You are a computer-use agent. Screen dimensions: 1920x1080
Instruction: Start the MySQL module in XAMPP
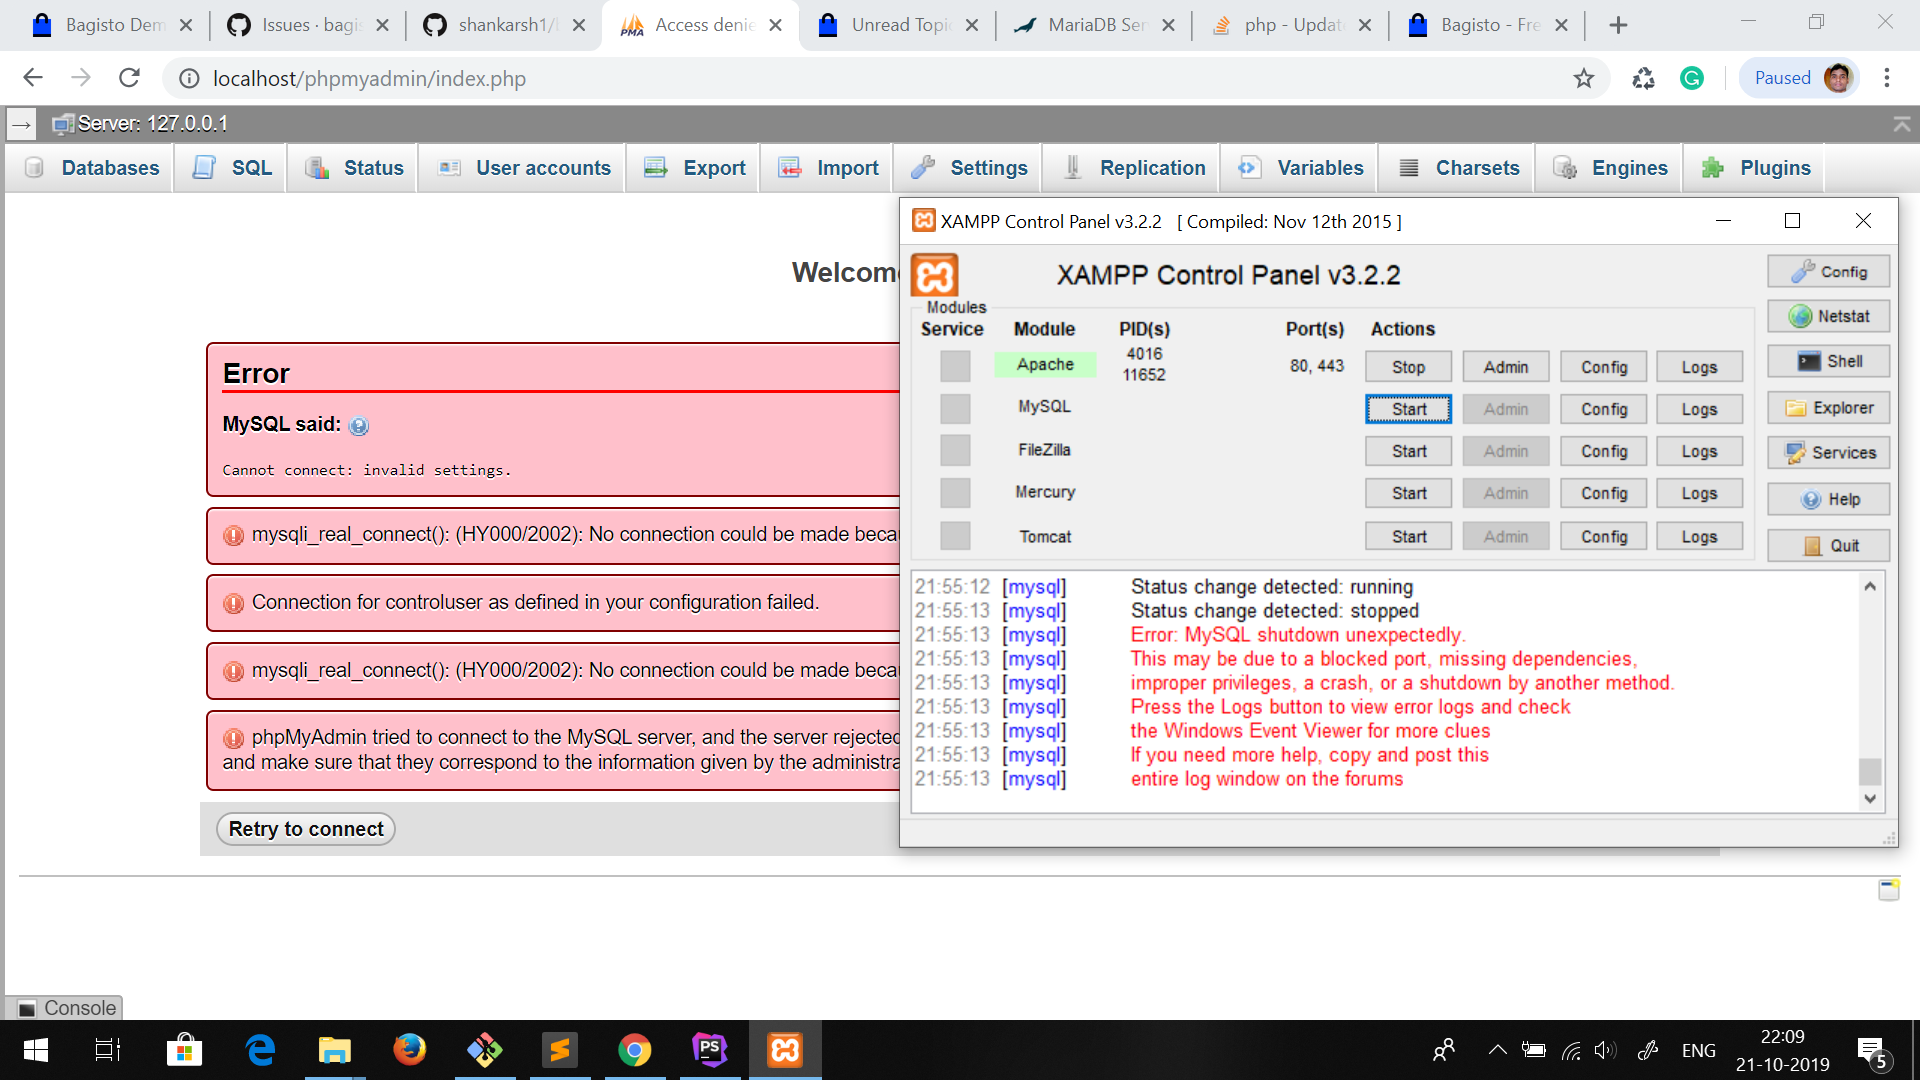point(1408,409)
